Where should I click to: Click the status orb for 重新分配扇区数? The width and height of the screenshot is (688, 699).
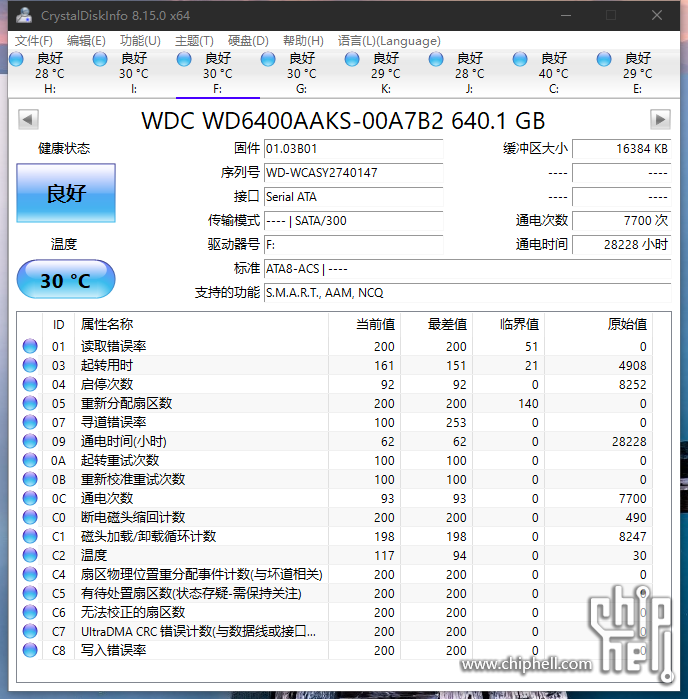coord(30,403)
